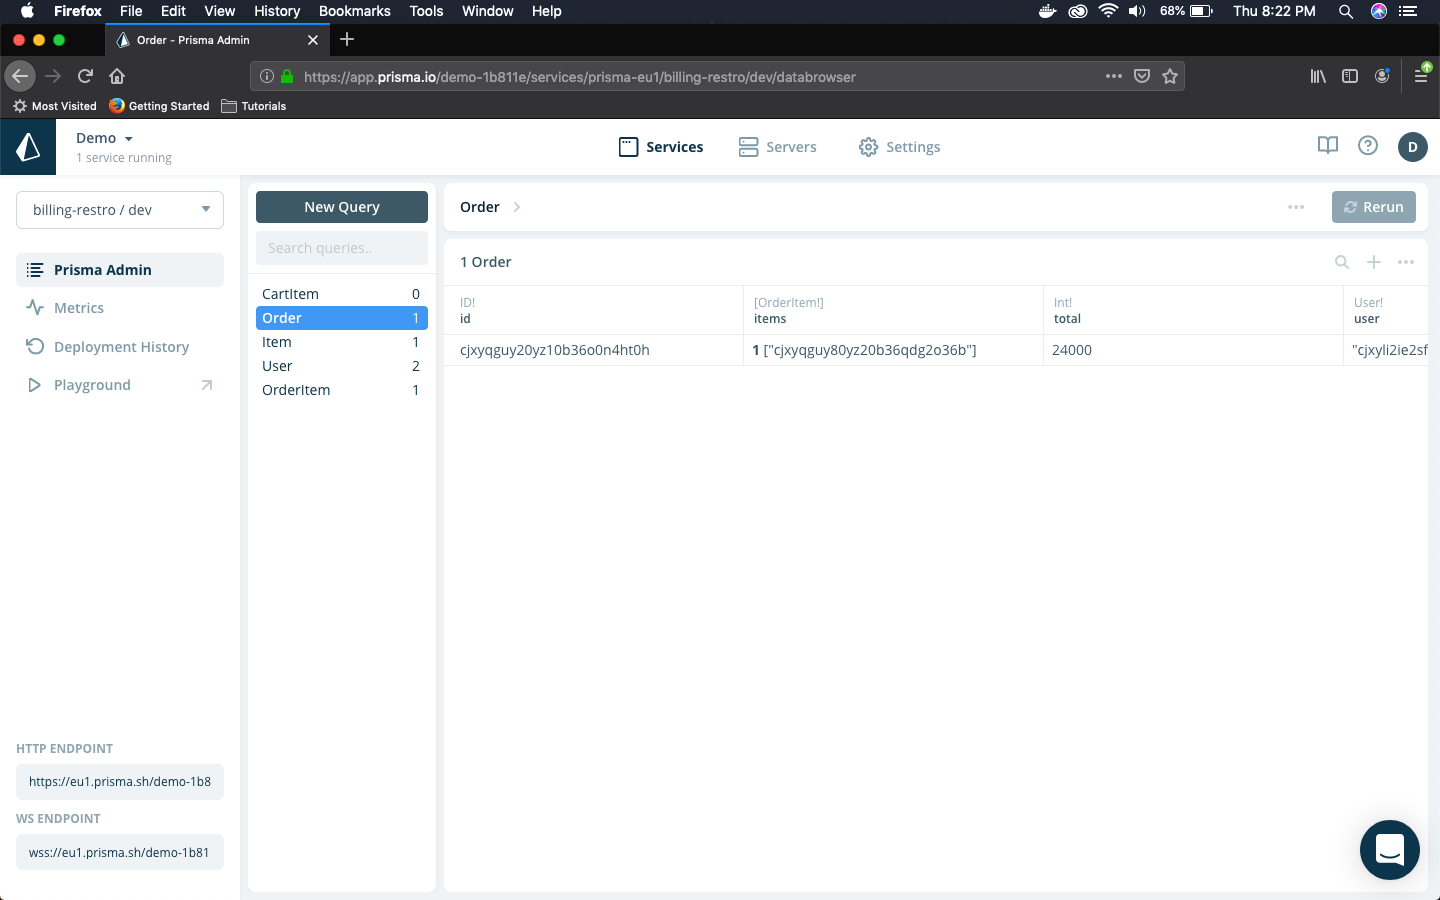Image resolution: width=1440 pixels, height=900 pixels.
Task: Open macOS Notification Center icon
Action: coord(1408,11)
